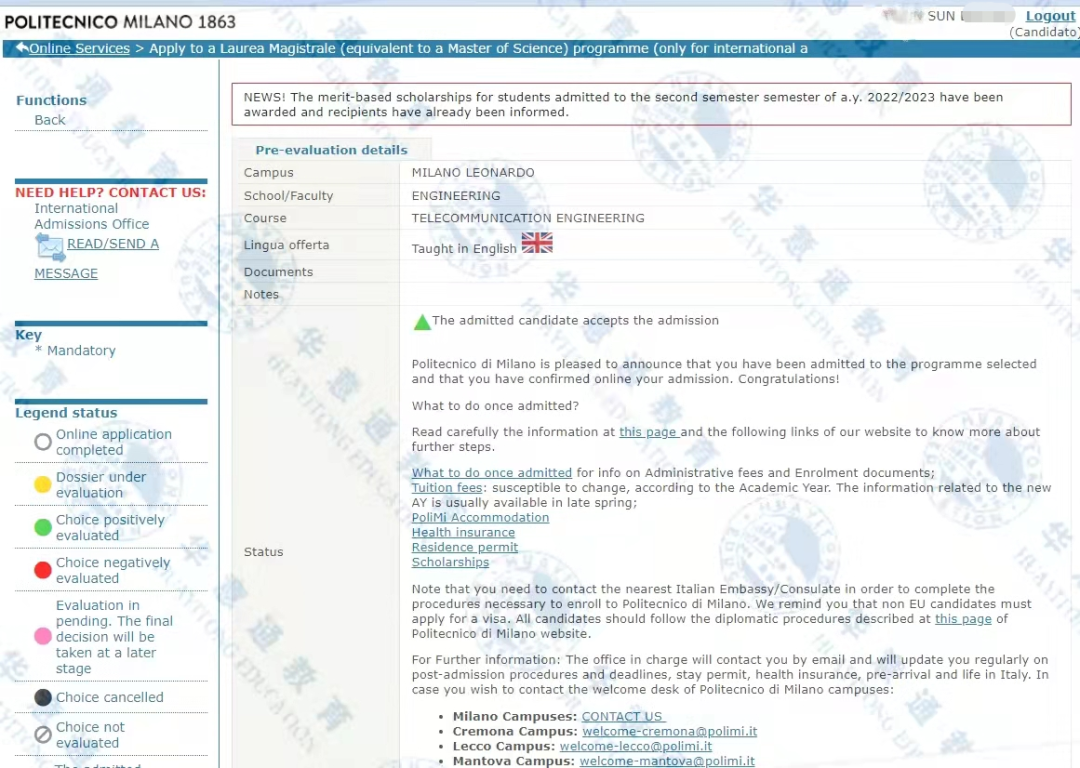Open the 'this page' link after Read carefully

pyautogui.click(x=649, y=432)
